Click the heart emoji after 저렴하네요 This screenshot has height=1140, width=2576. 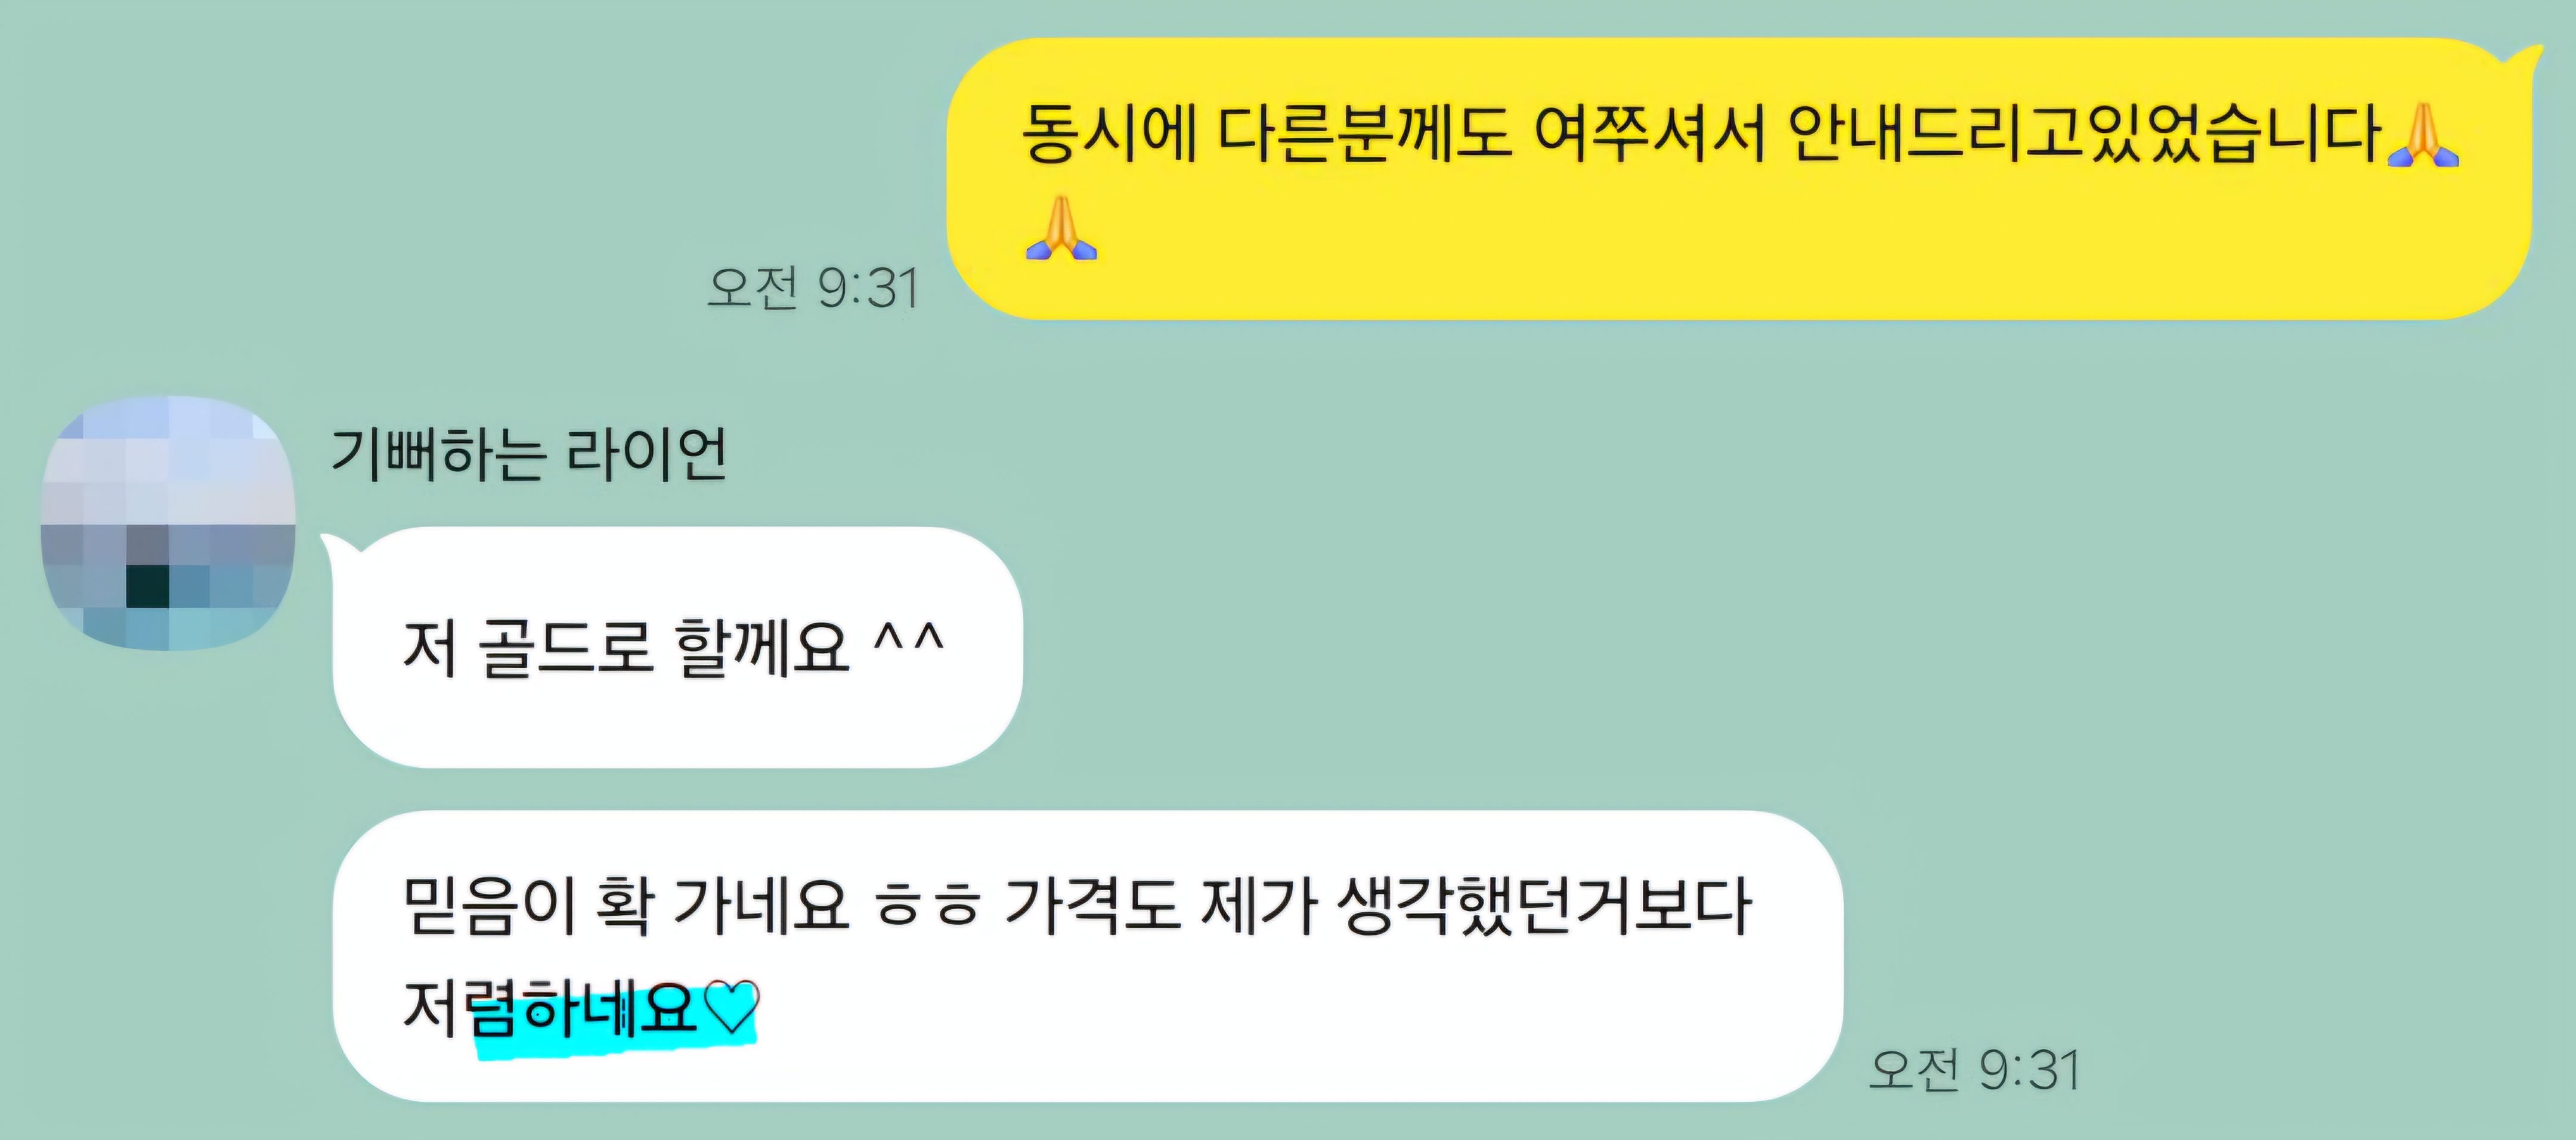731,1006
